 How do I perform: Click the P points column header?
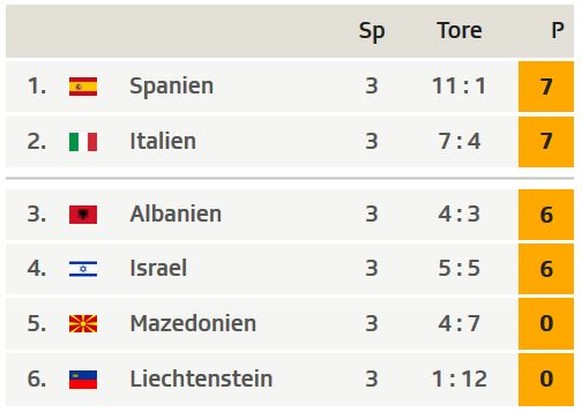click(x=558, y=30)
